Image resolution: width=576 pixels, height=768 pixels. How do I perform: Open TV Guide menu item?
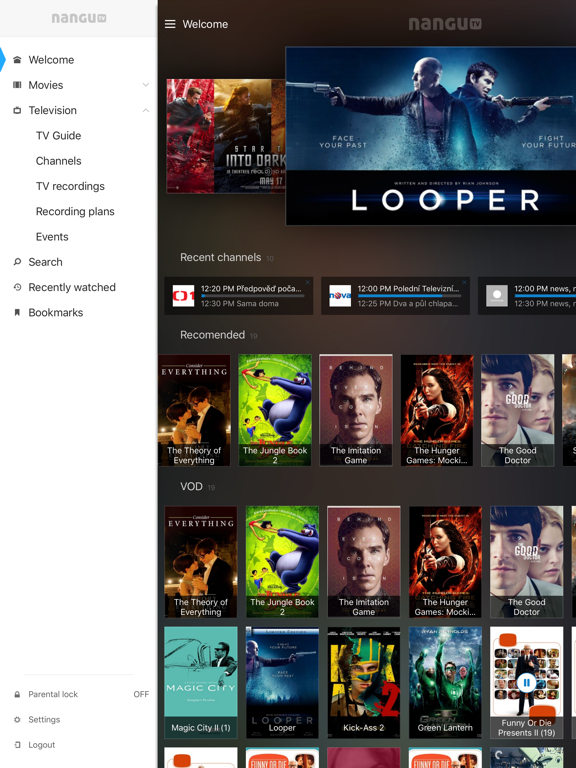(58, 136)
